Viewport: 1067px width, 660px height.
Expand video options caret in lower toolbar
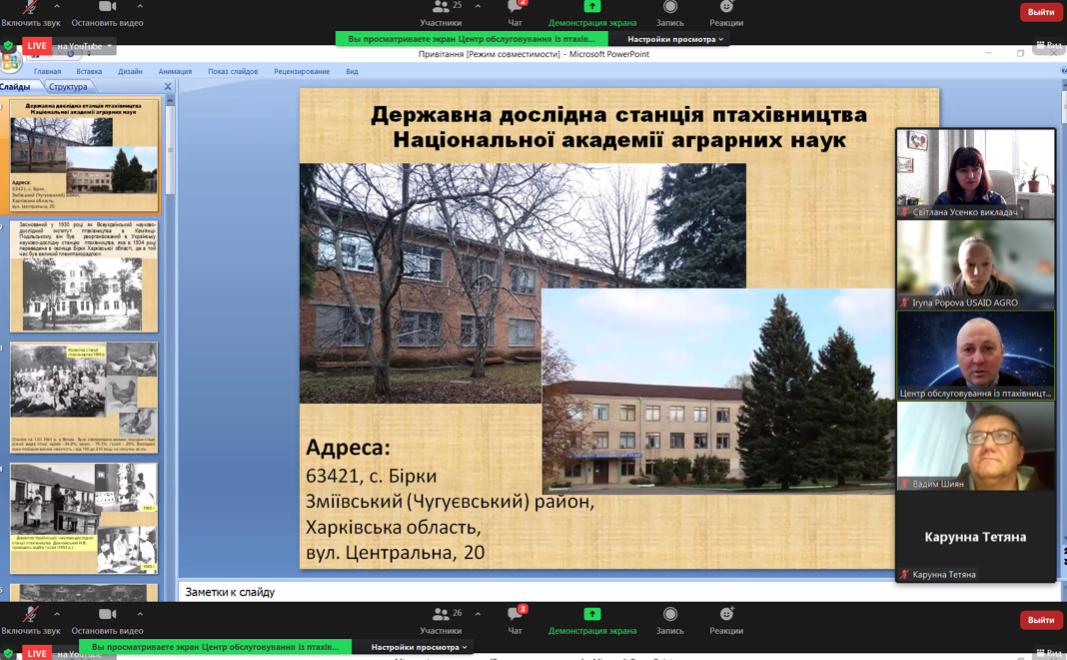pos(140,614)
